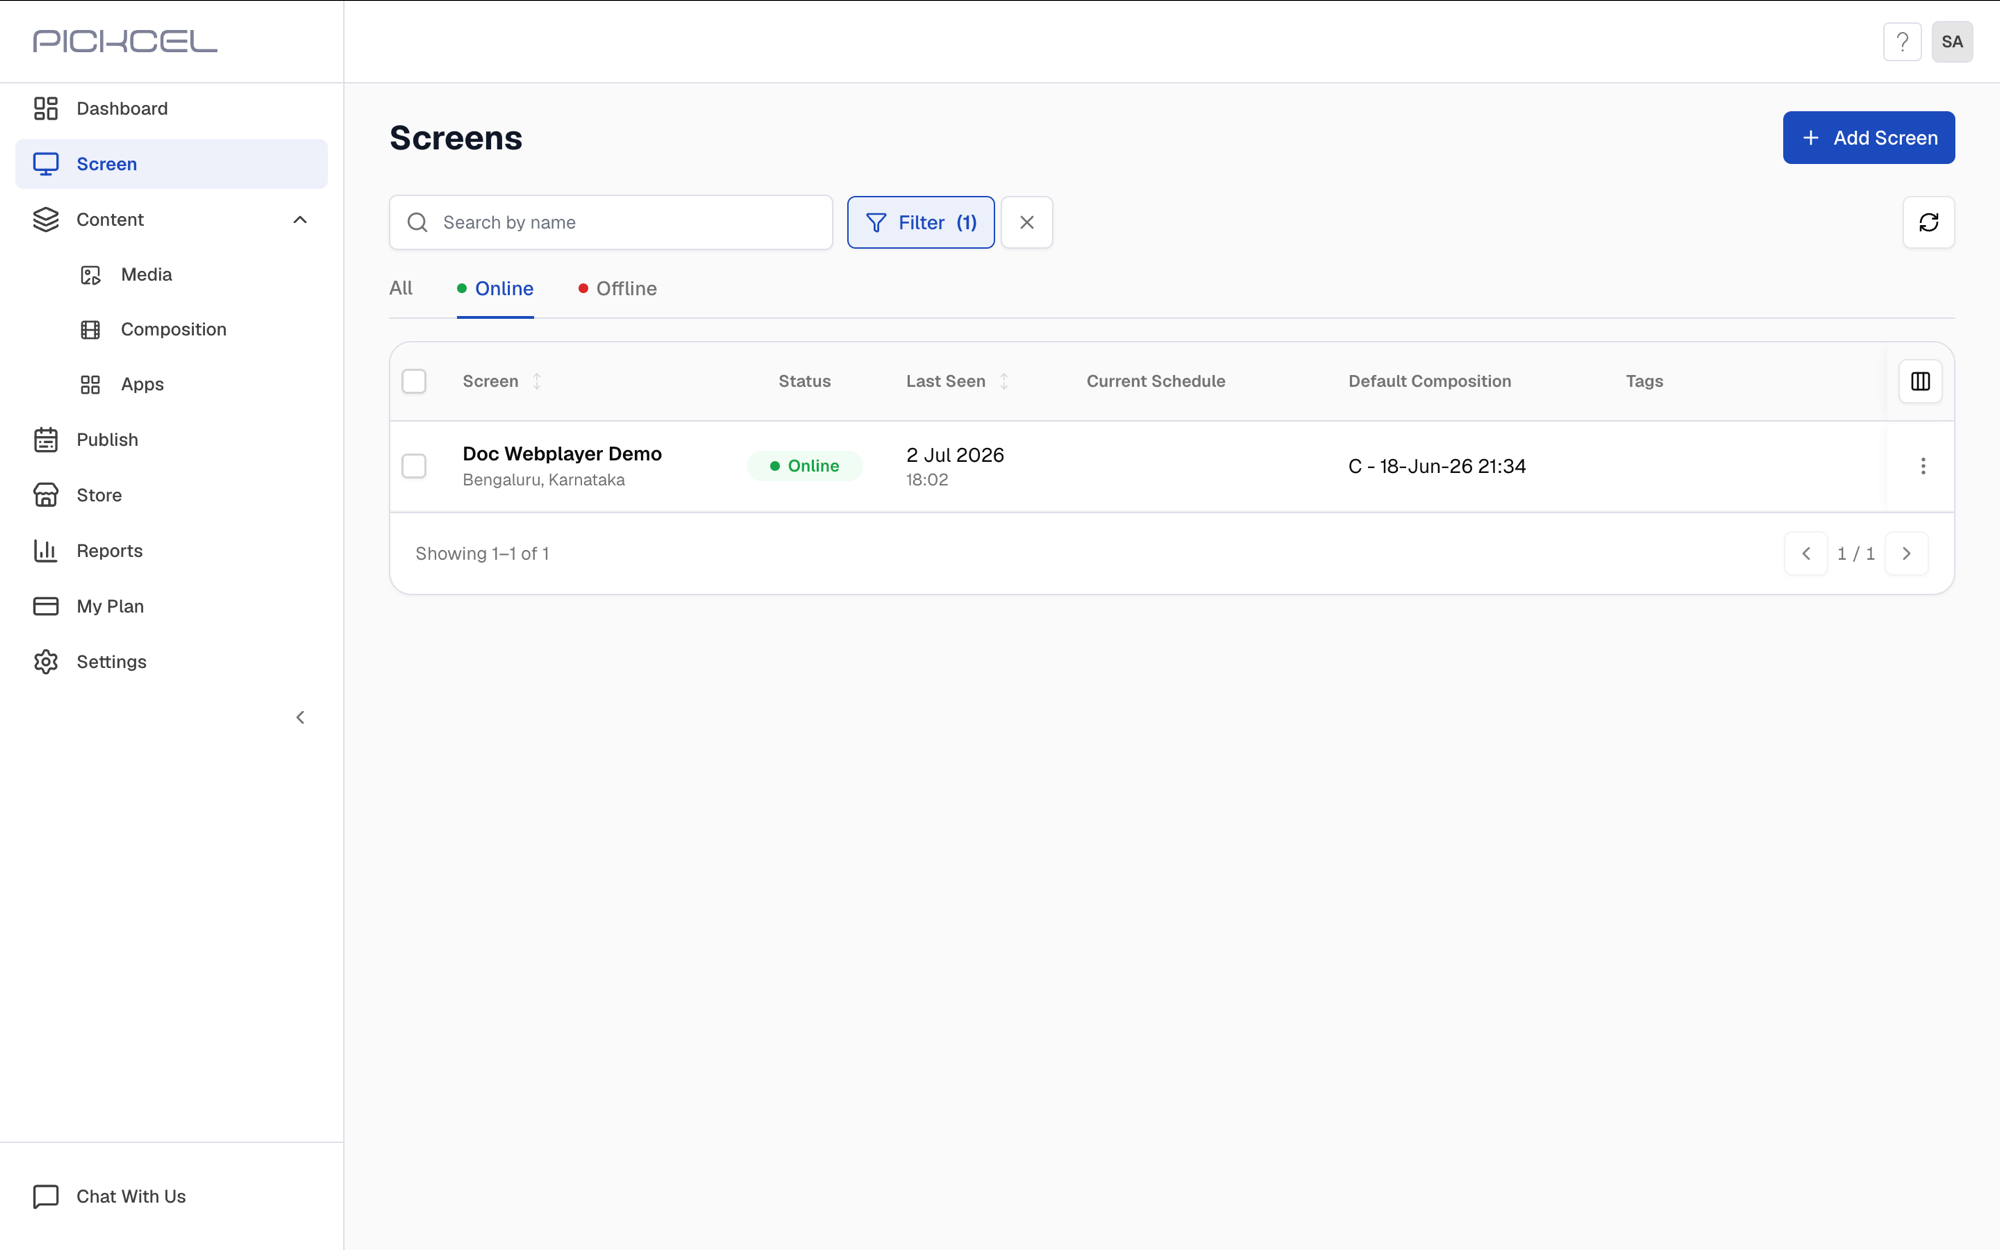Switch to the All tab
The image size is (2000, 1250).
401,288
